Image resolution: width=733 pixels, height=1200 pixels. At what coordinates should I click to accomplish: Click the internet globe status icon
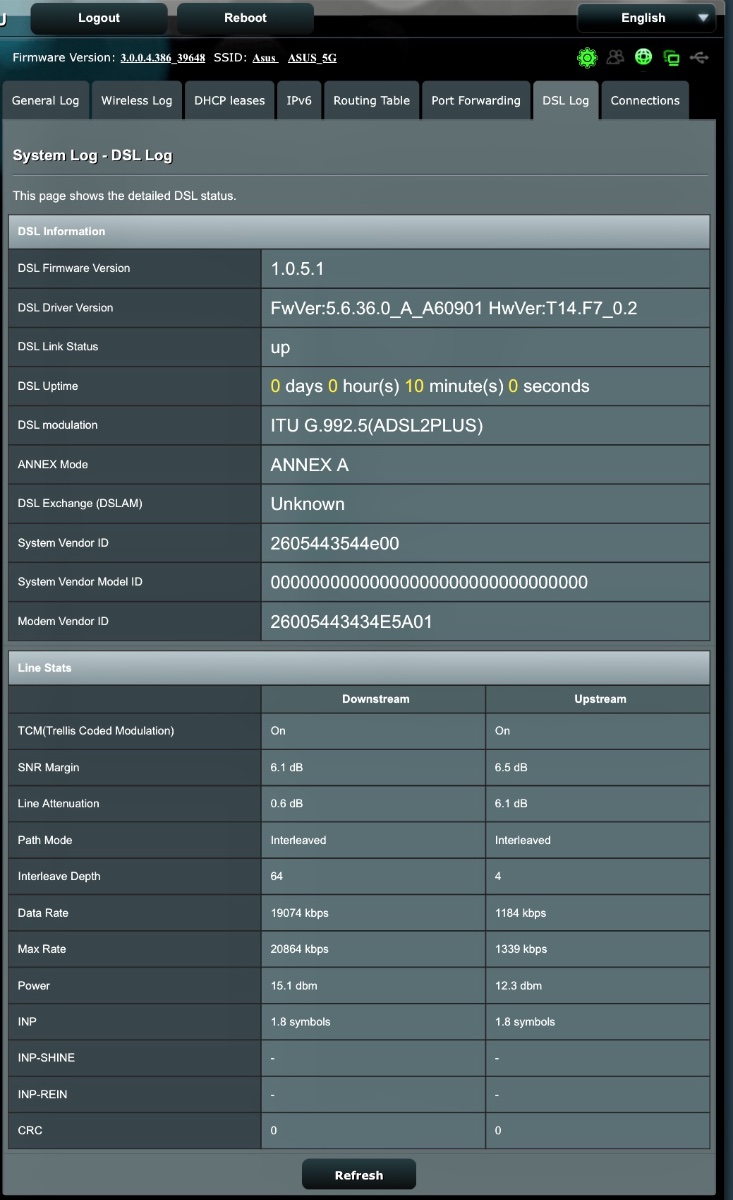coord(644,57)
